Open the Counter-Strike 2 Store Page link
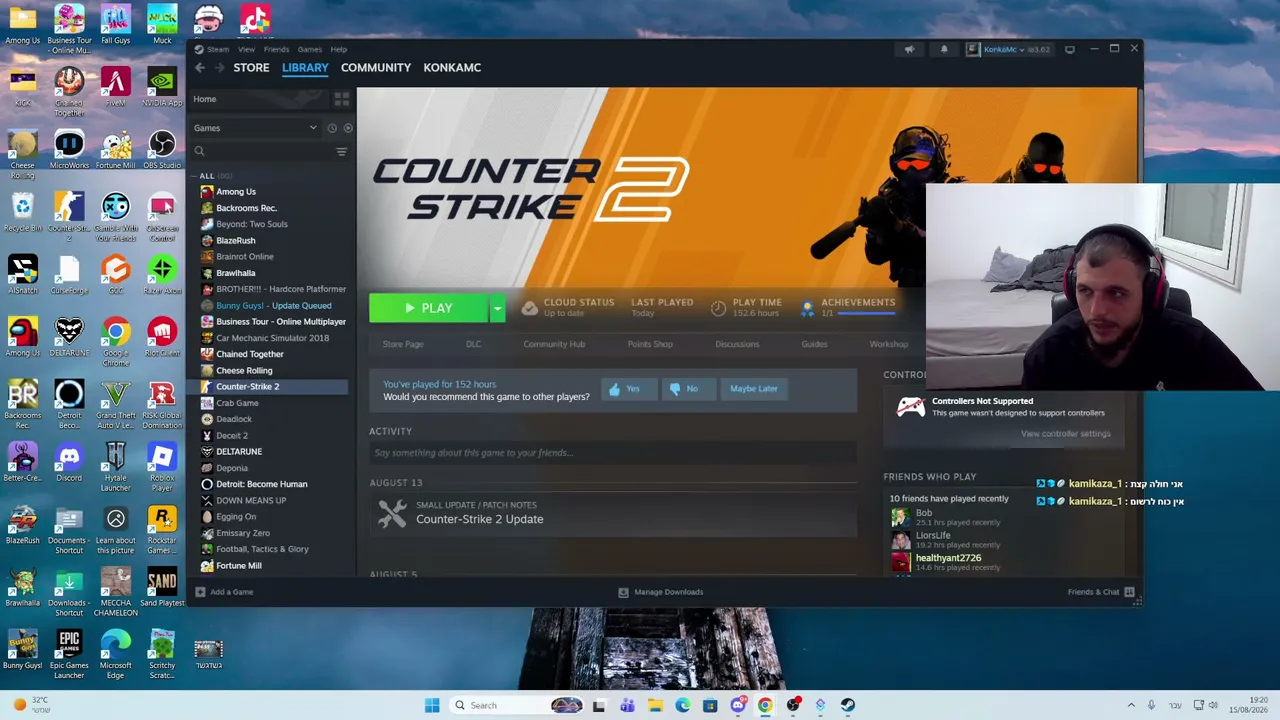Image resolution: width=1280 pixels, height=720 pixels. (403, 344)
